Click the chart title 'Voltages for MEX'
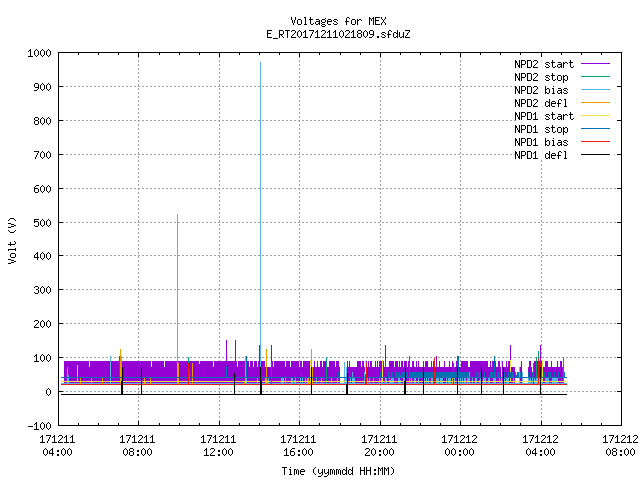This screenshot has width=640, height=480. [338, 21]
